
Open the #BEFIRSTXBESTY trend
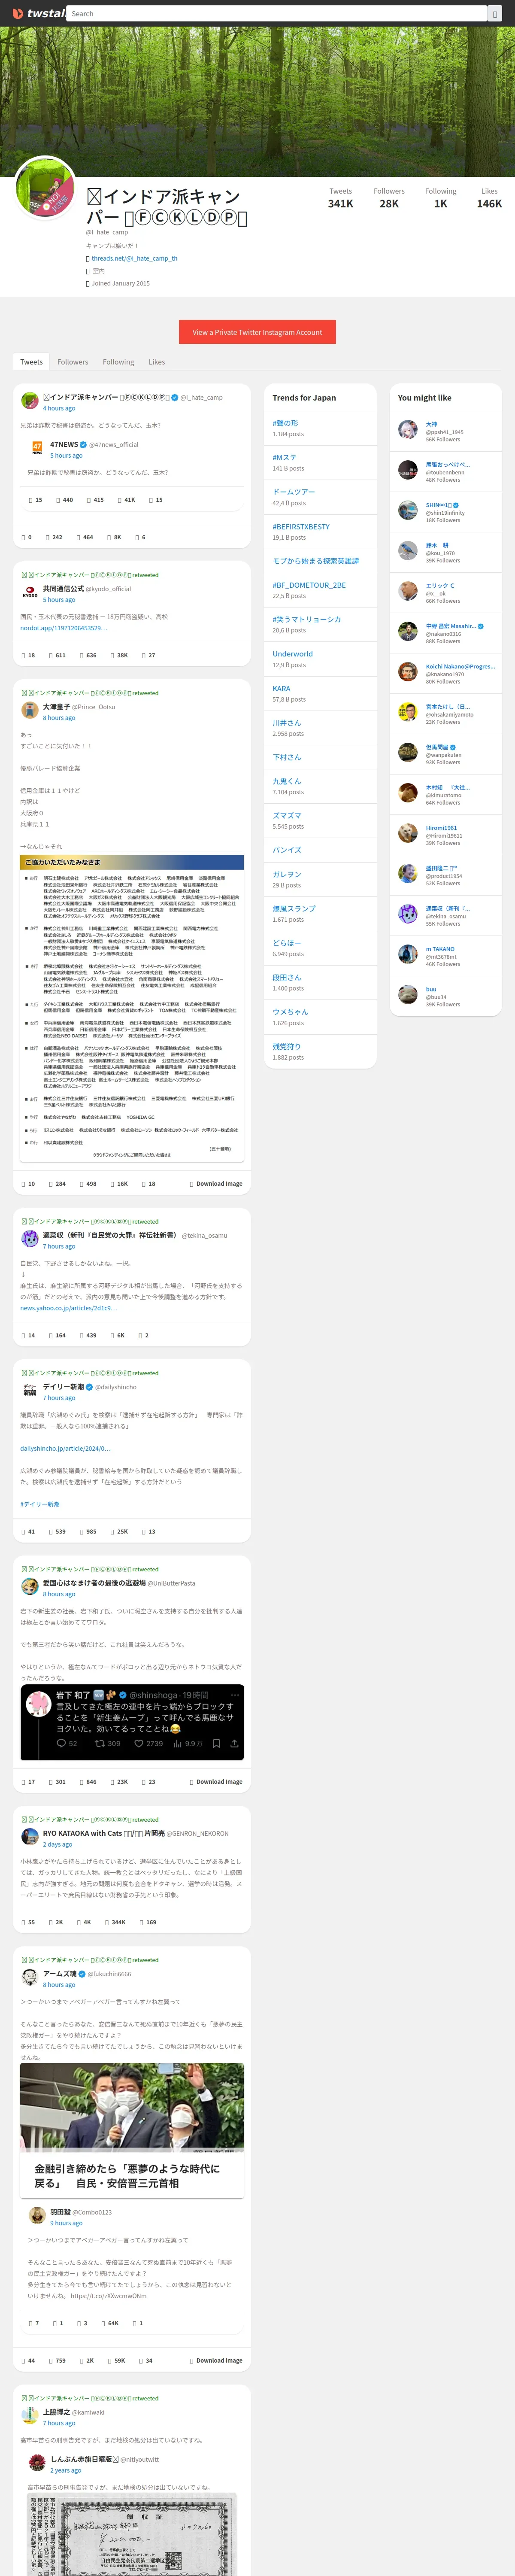pos(301,527)
